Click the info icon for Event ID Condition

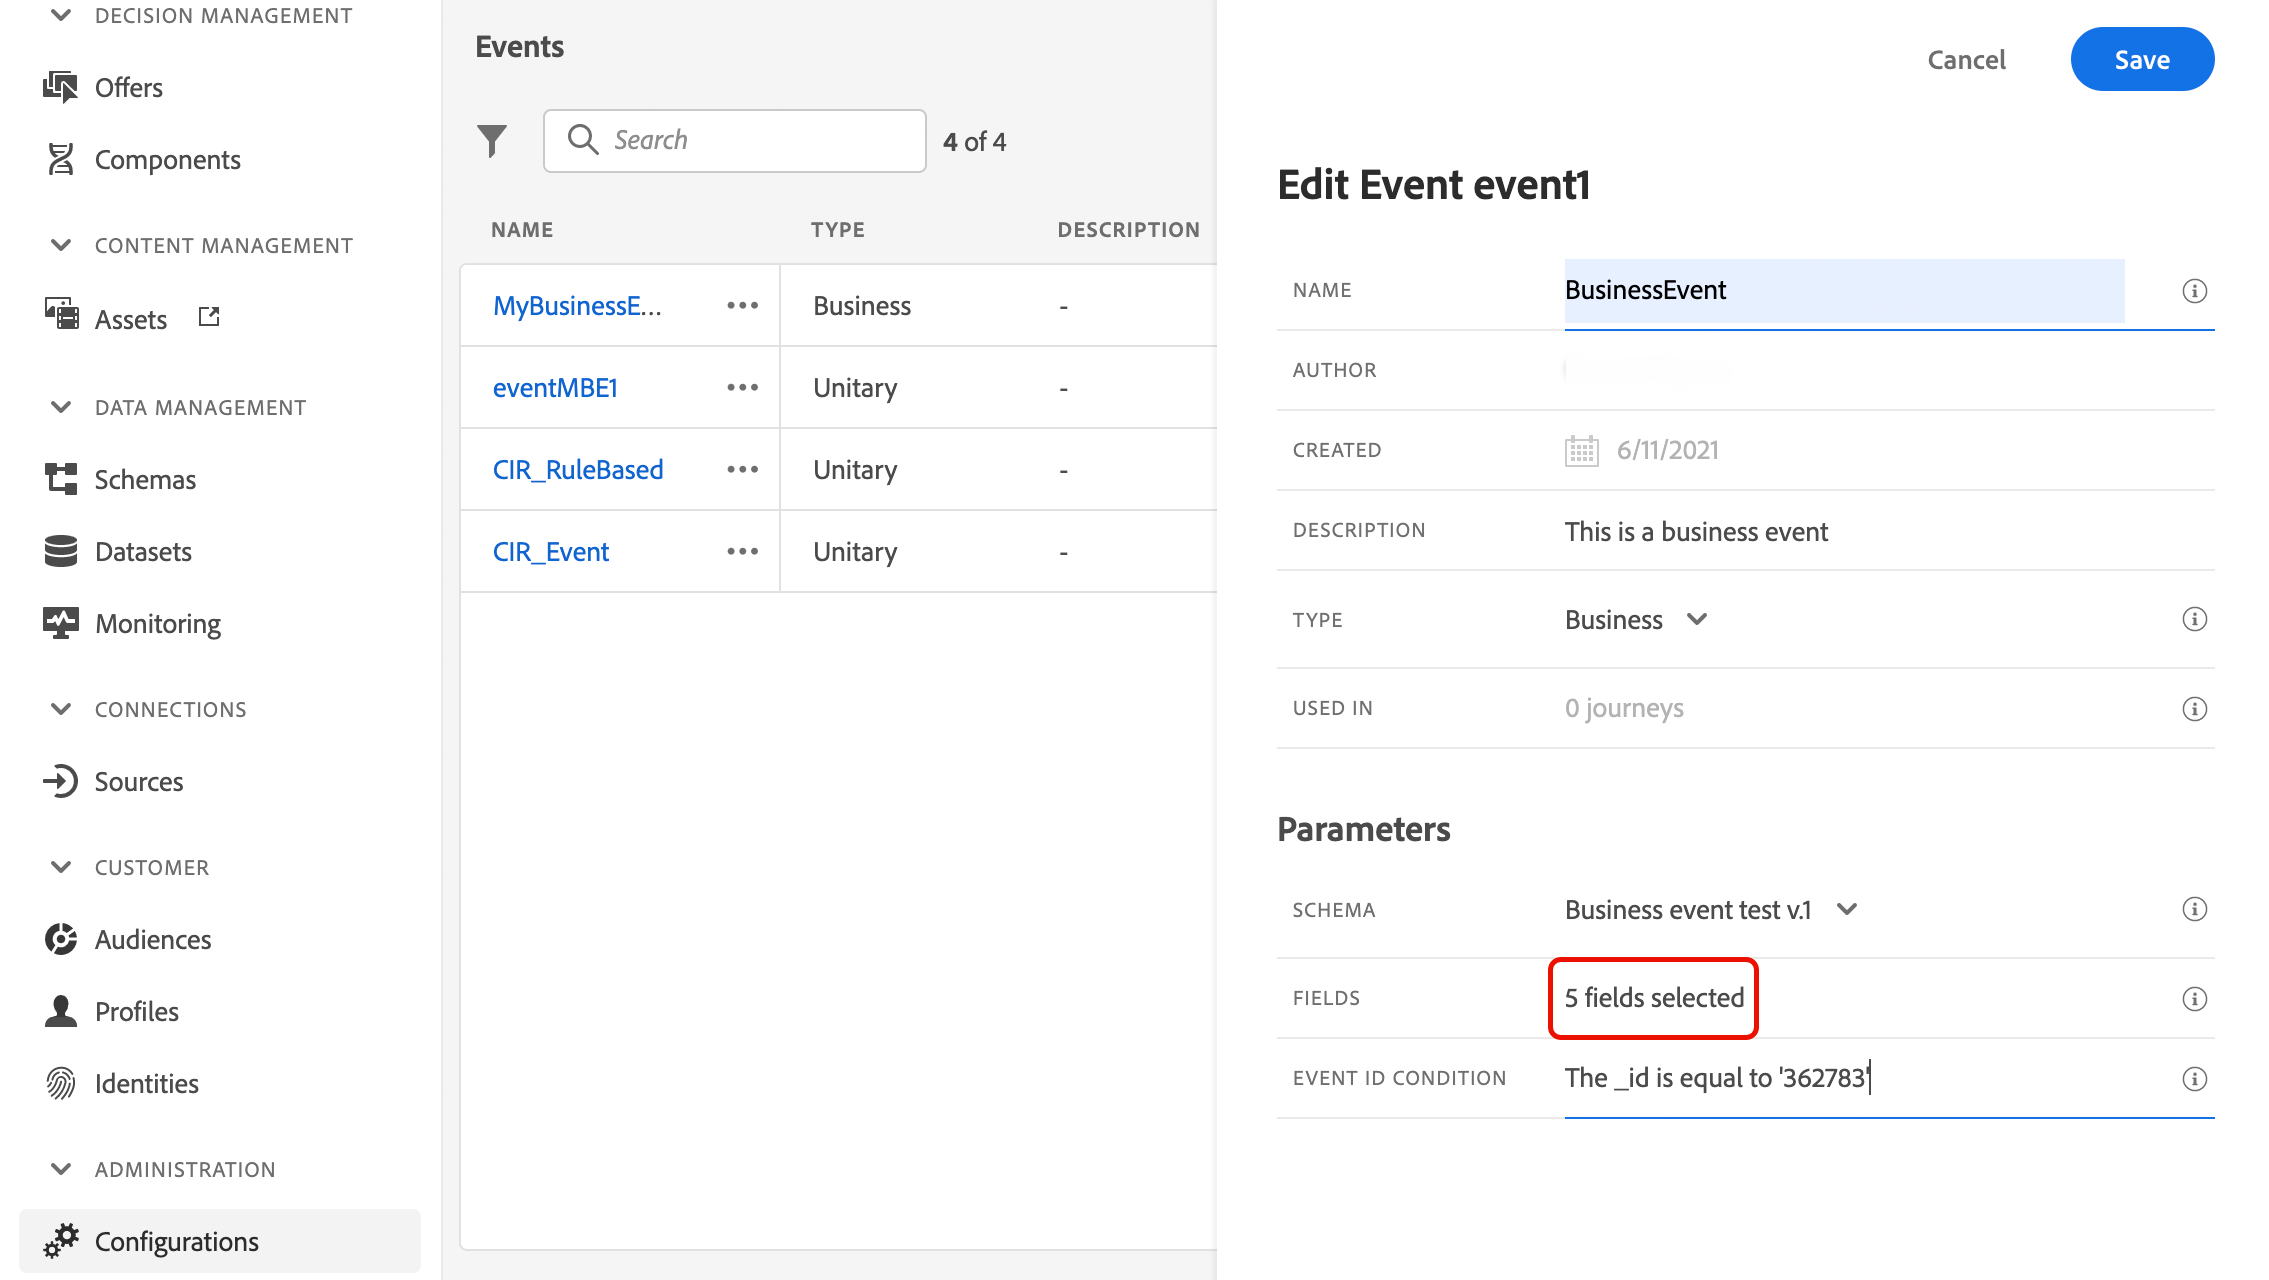pyautogui.click(x=2194, y=1079)
